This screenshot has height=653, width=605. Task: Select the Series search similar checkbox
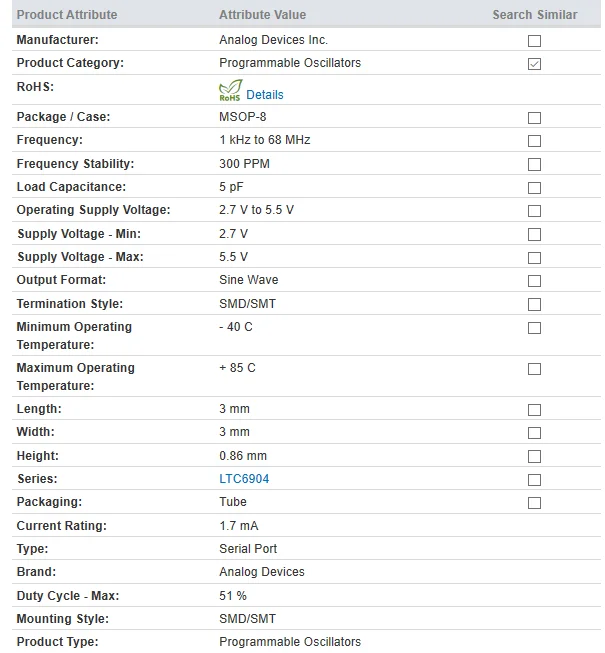pyautogui.click(x=534, y=480)
